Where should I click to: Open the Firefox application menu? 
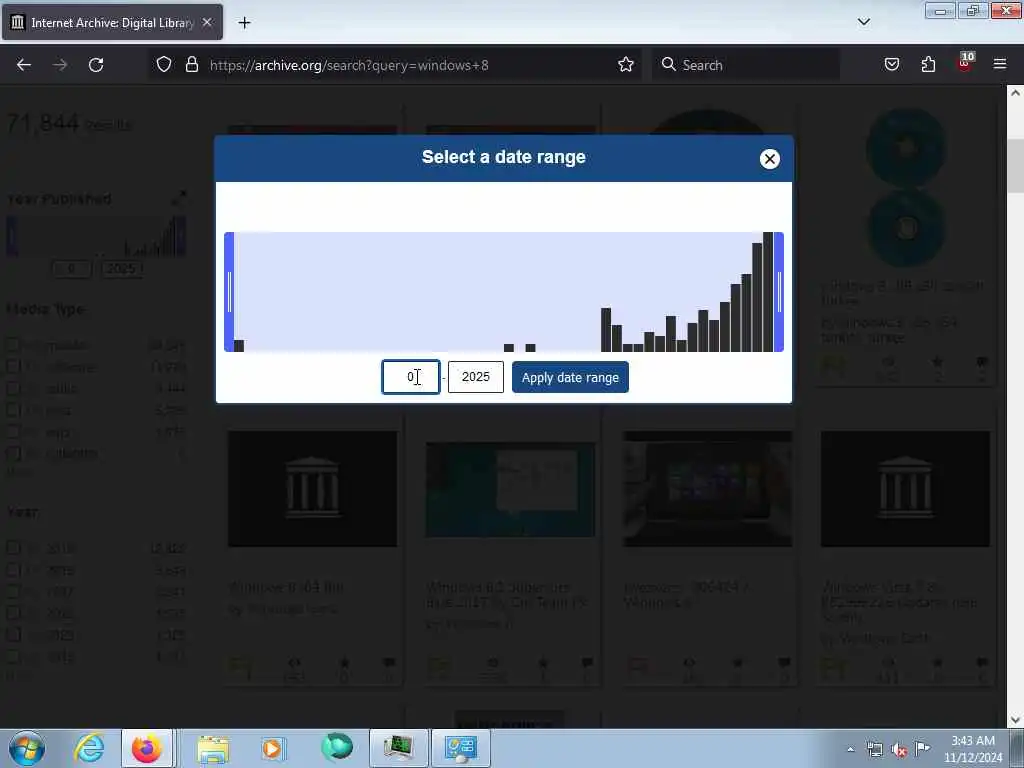[x=1000, y=65]
